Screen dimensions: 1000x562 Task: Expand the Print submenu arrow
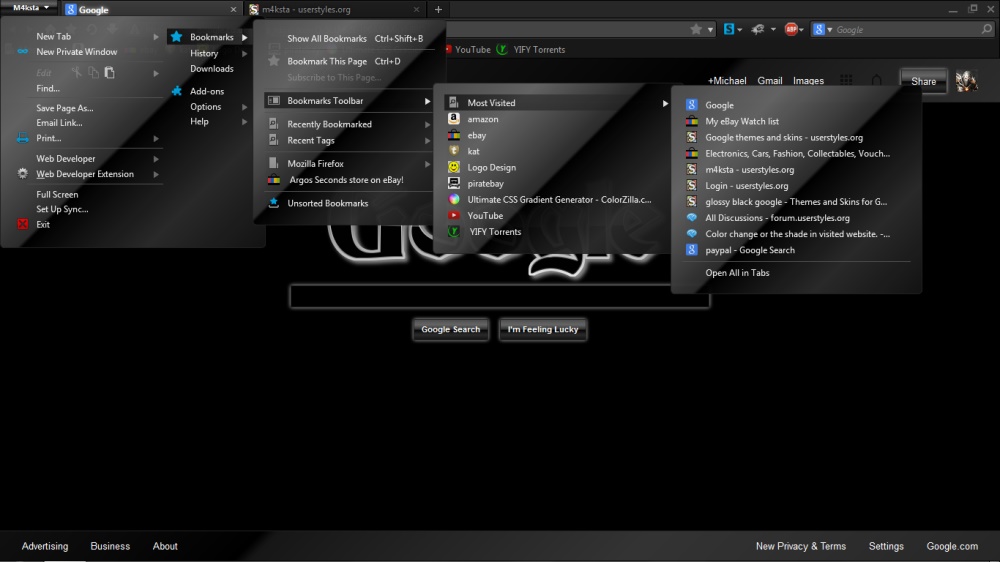[156, 138]
